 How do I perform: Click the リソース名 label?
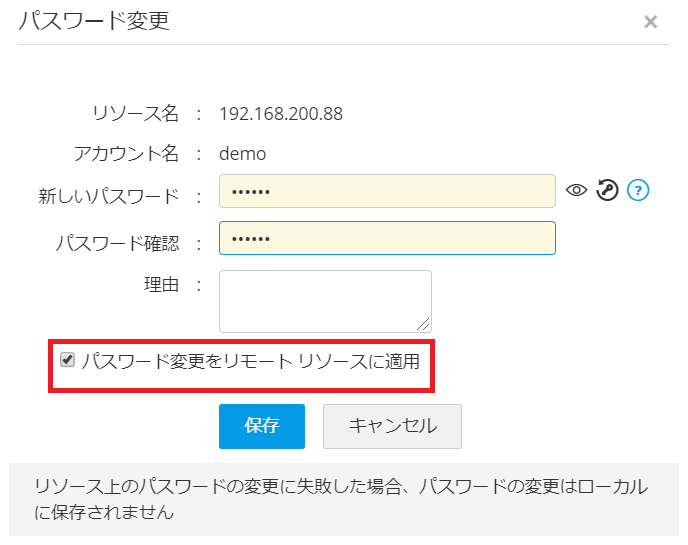click(135, 114)
